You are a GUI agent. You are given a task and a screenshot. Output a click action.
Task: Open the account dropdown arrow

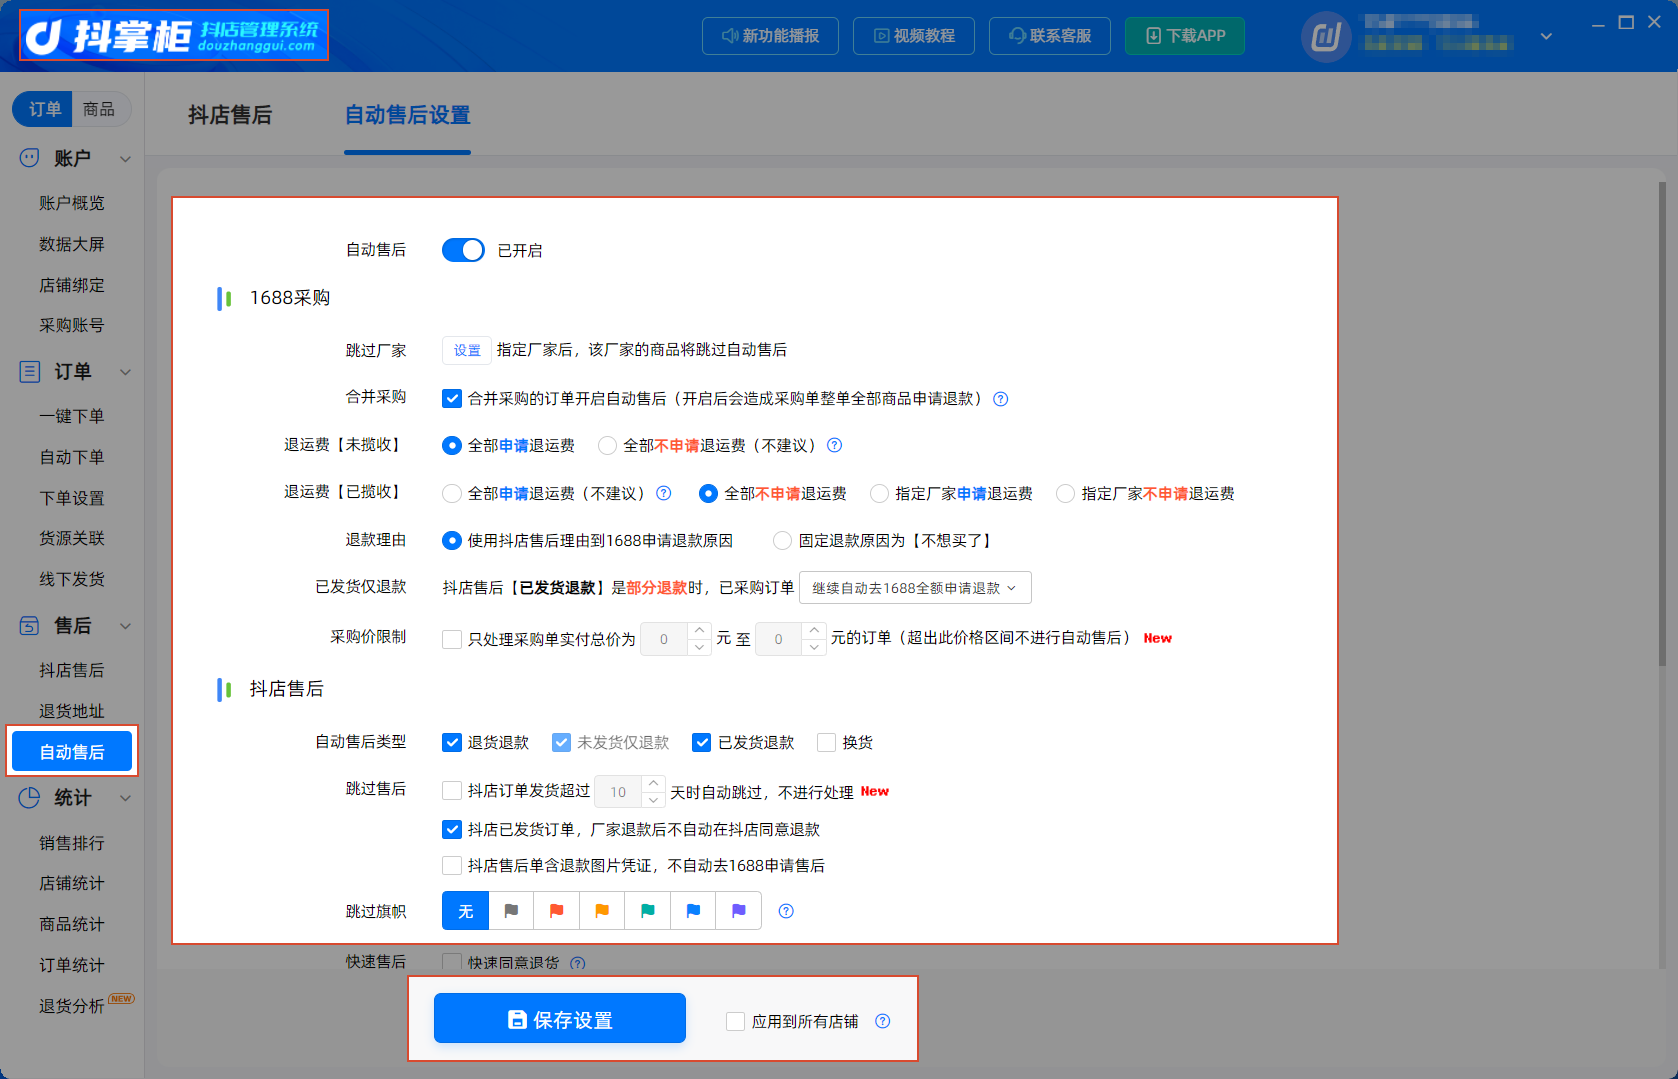pos(1546,37)
